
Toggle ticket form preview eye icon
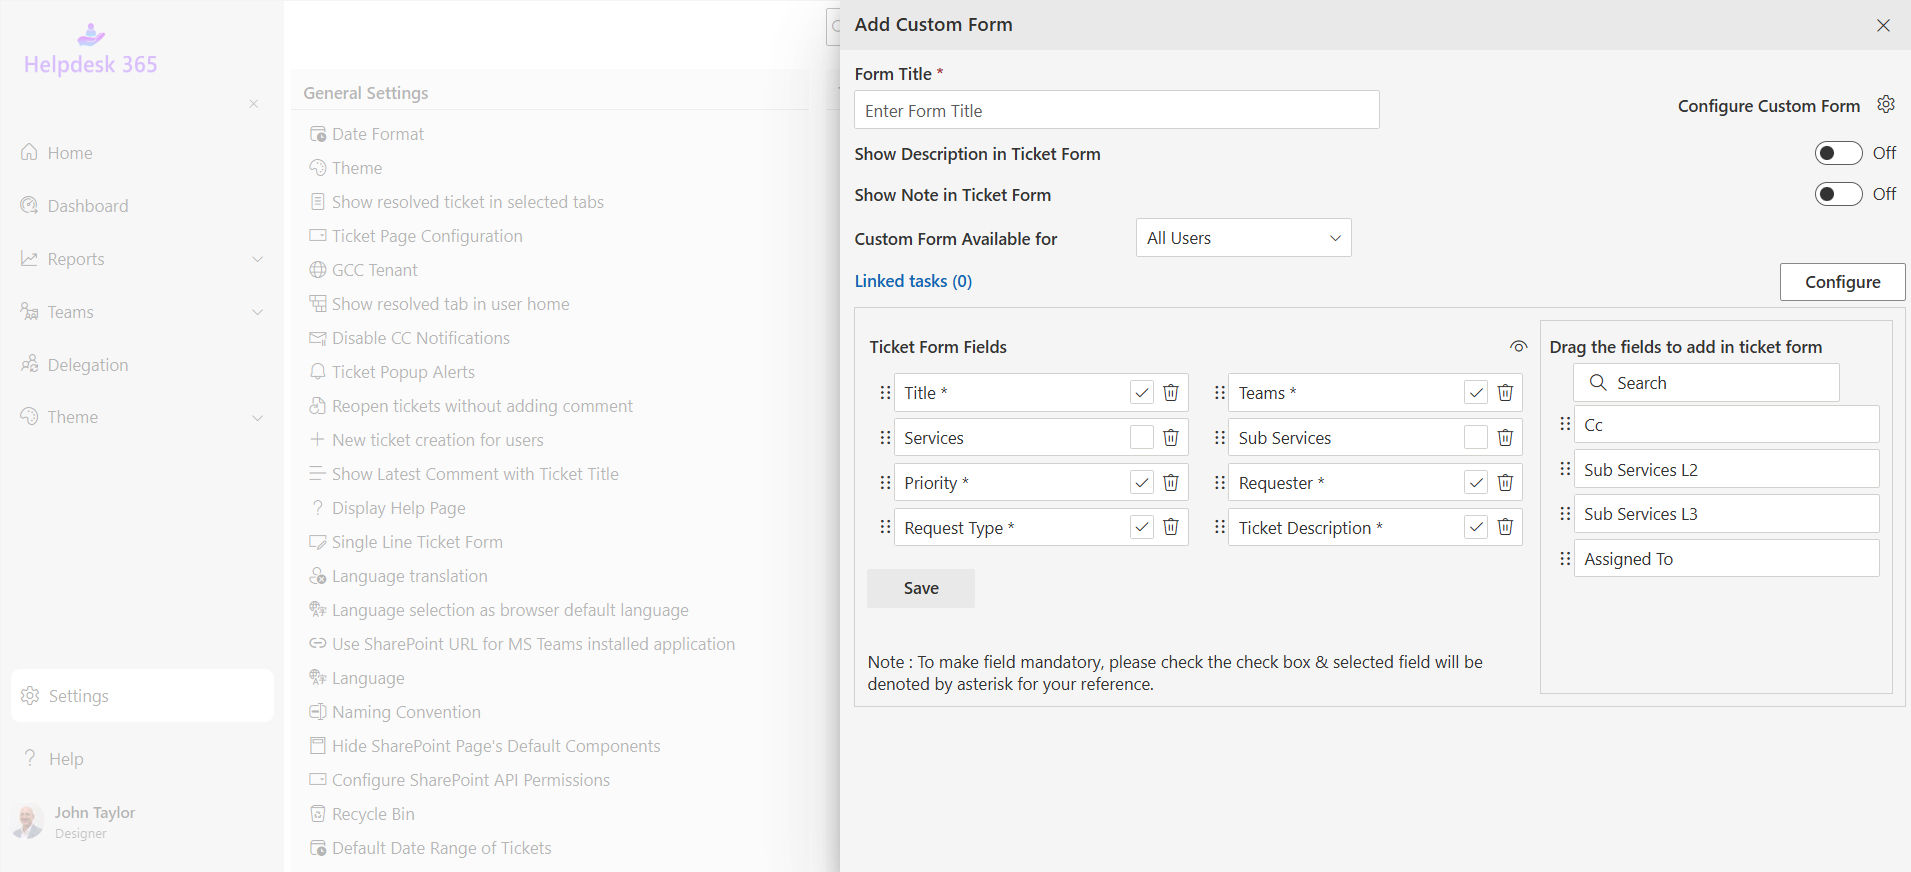tap(1518, 347)
